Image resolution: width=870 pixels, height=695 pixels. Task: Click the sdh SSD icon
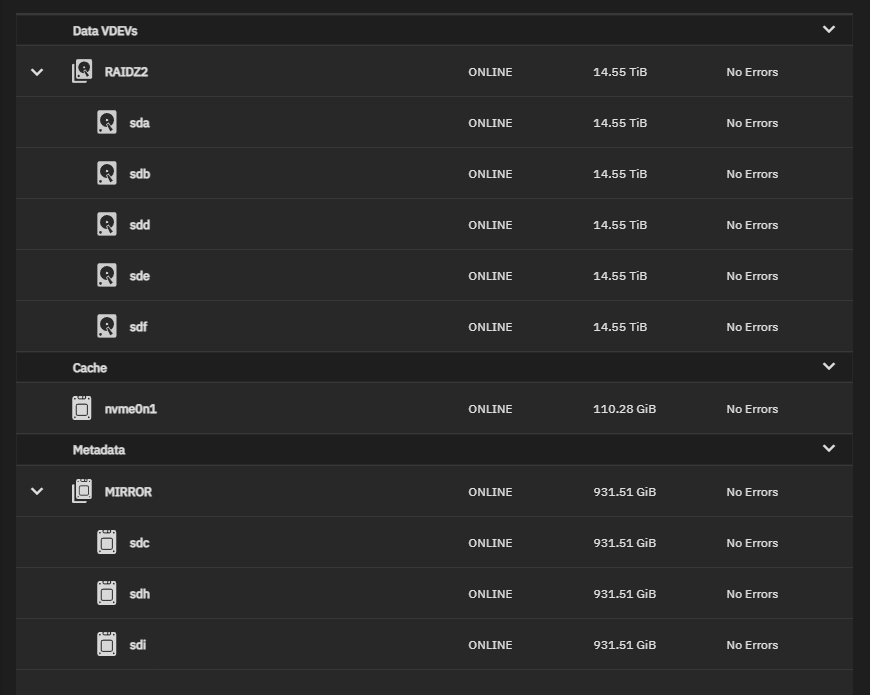coord(107,593)
